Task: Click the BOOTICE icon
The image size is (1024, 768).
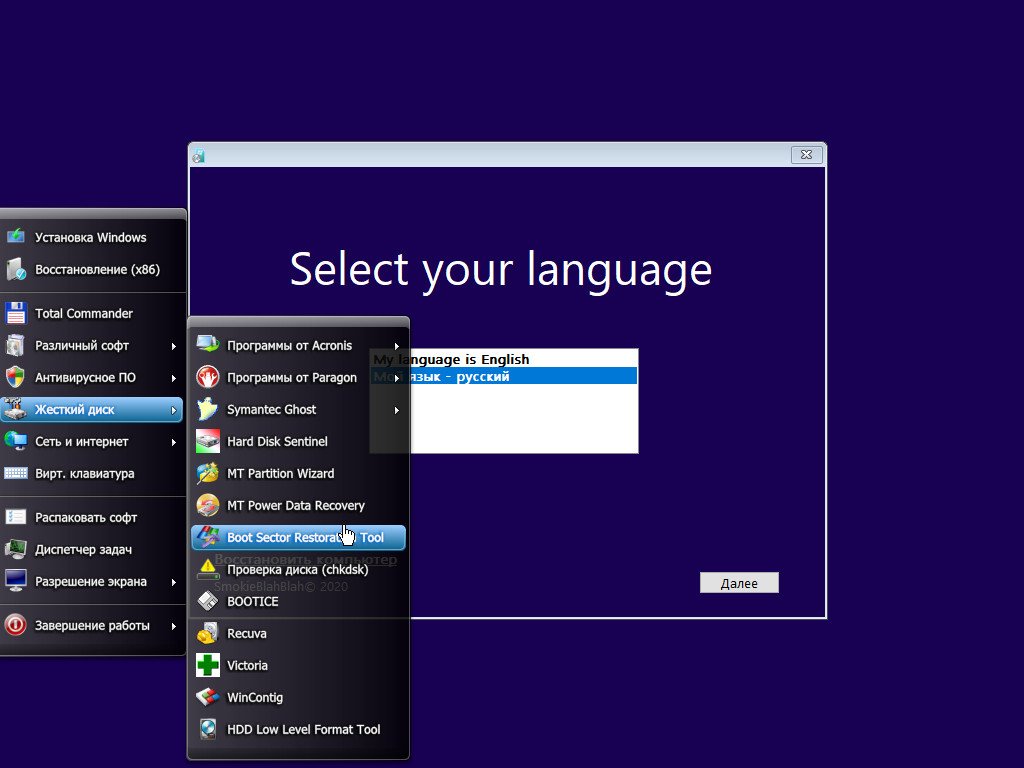Action: click(208, 601)
